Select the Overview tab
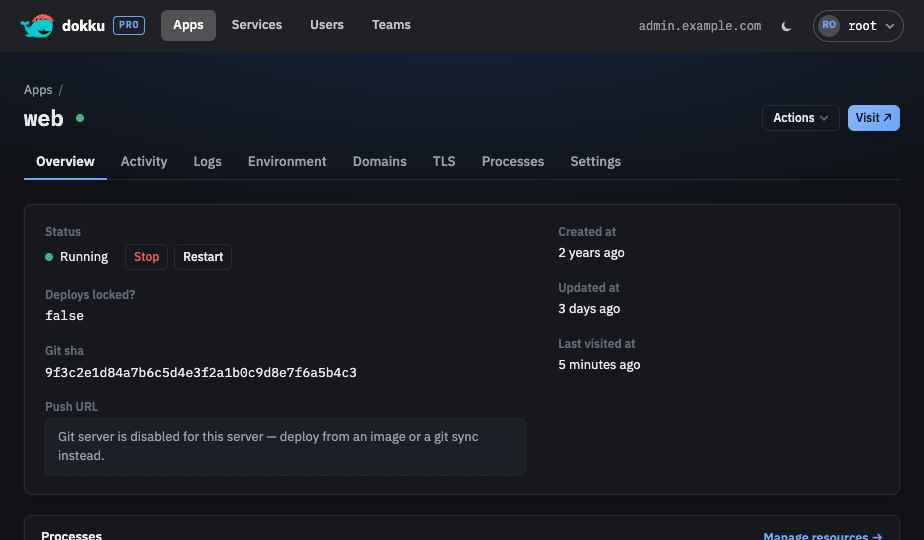The image size is (924, 540). [x=65, y=162]
